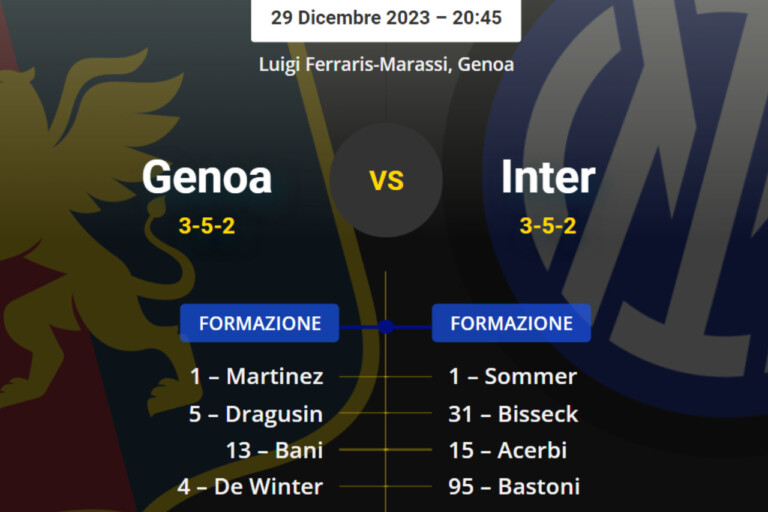The height and width of the screenshot is (512, 768).
Task: Select the match date and time box
Action: [386, 18]
